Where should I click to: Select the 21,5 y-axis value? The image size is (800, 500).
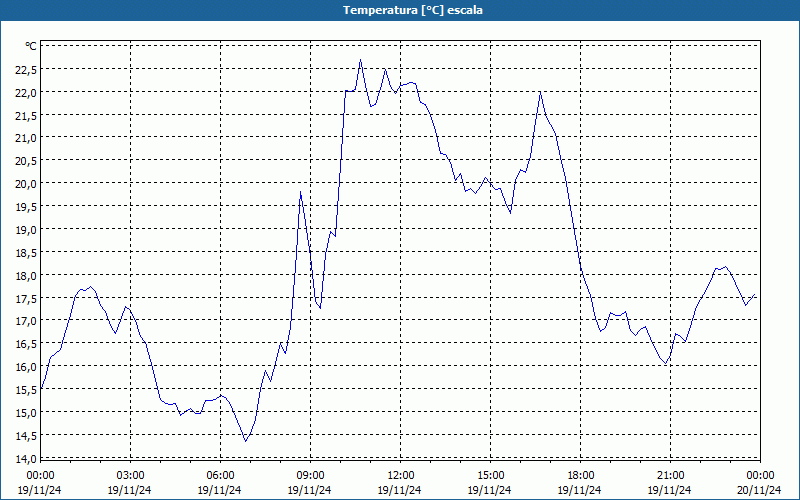pyautogui.click(x=26, y=116)
